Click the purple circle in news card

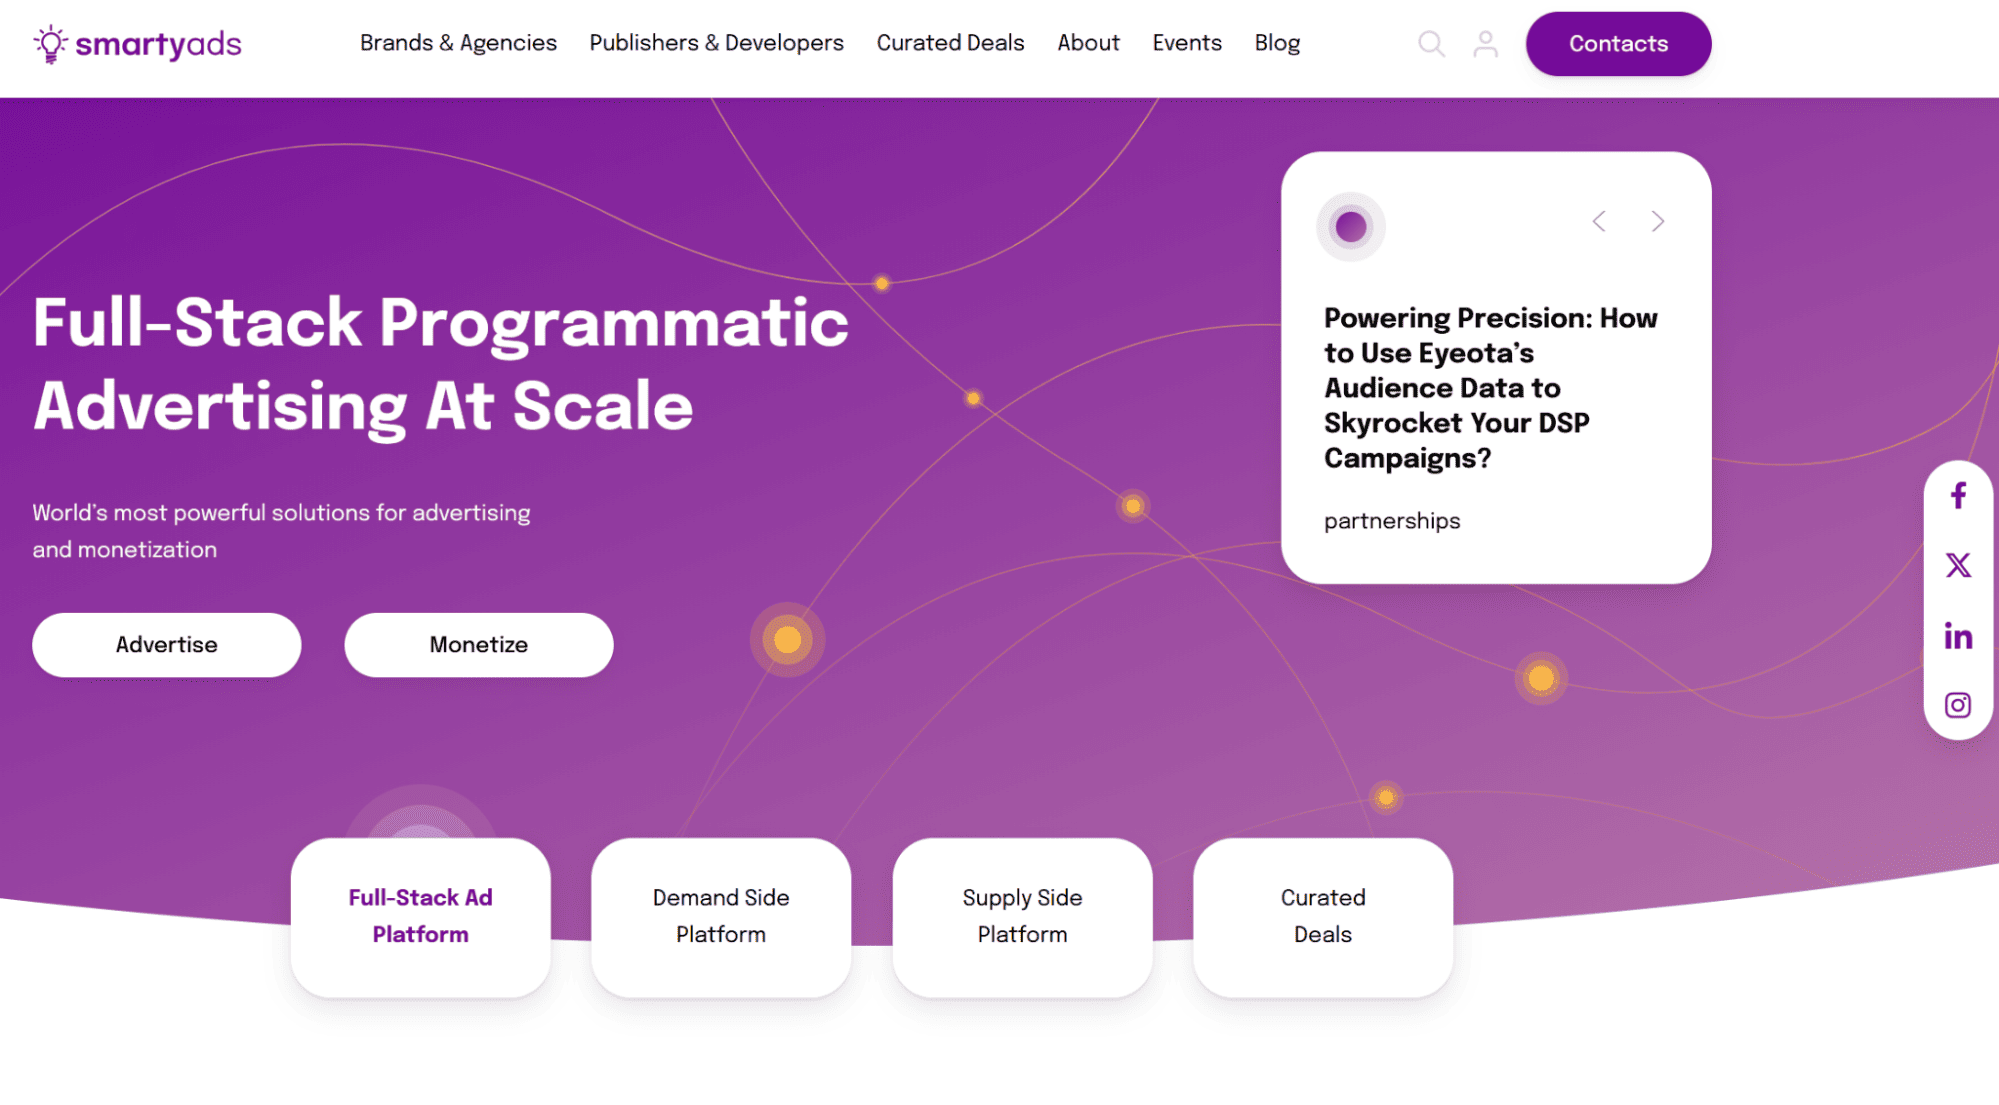pyautogui.click(x=1350, y=227)
